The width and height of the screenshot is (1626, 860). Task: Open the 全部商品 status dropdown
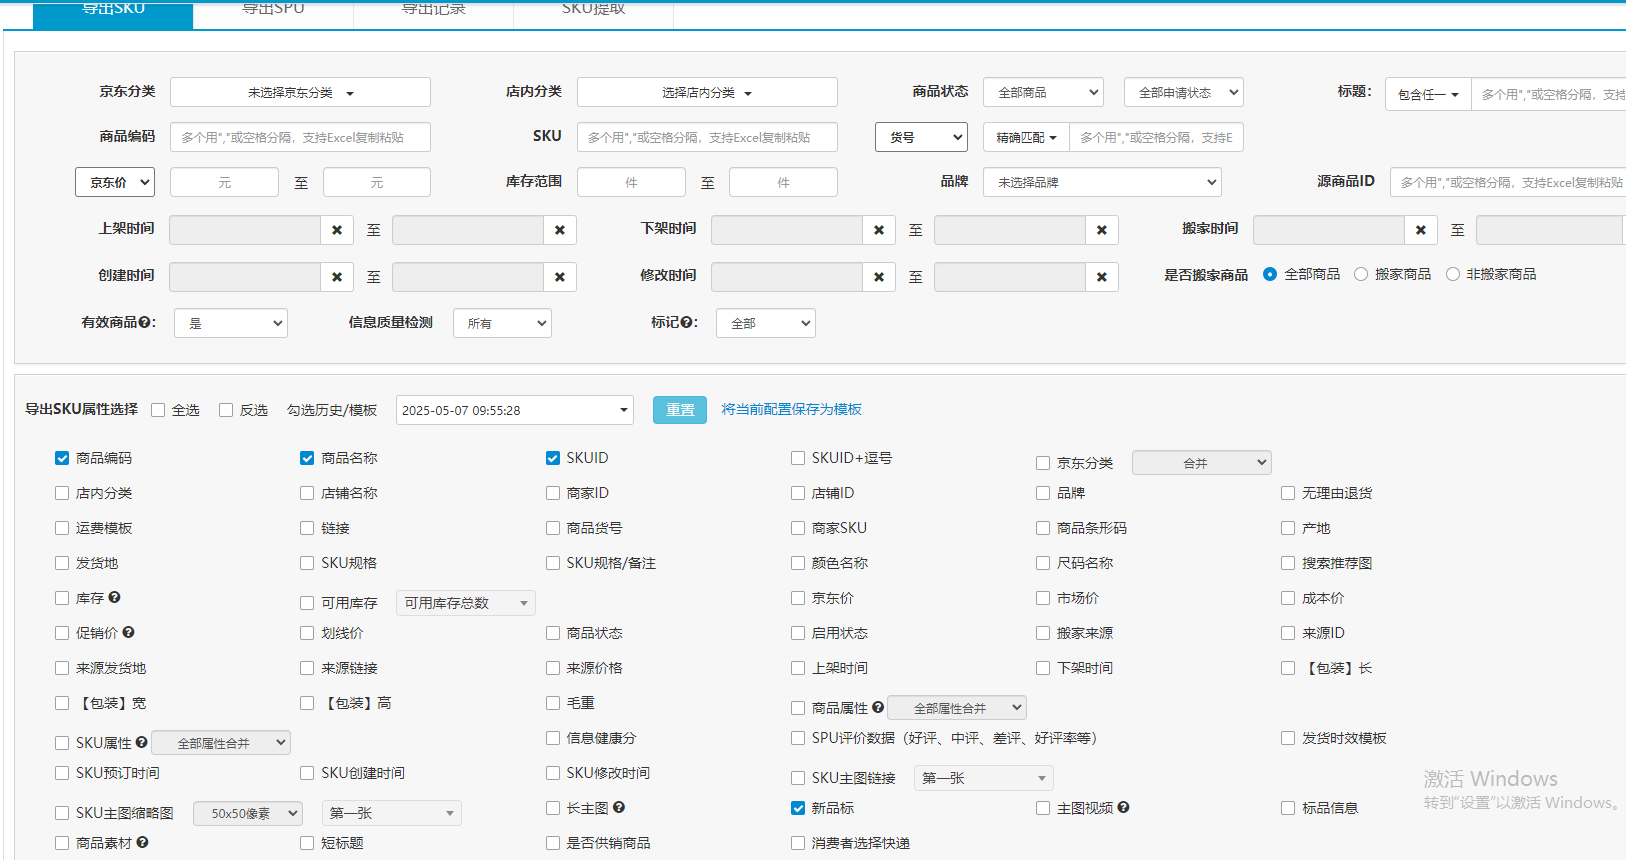pos(1043,92)
